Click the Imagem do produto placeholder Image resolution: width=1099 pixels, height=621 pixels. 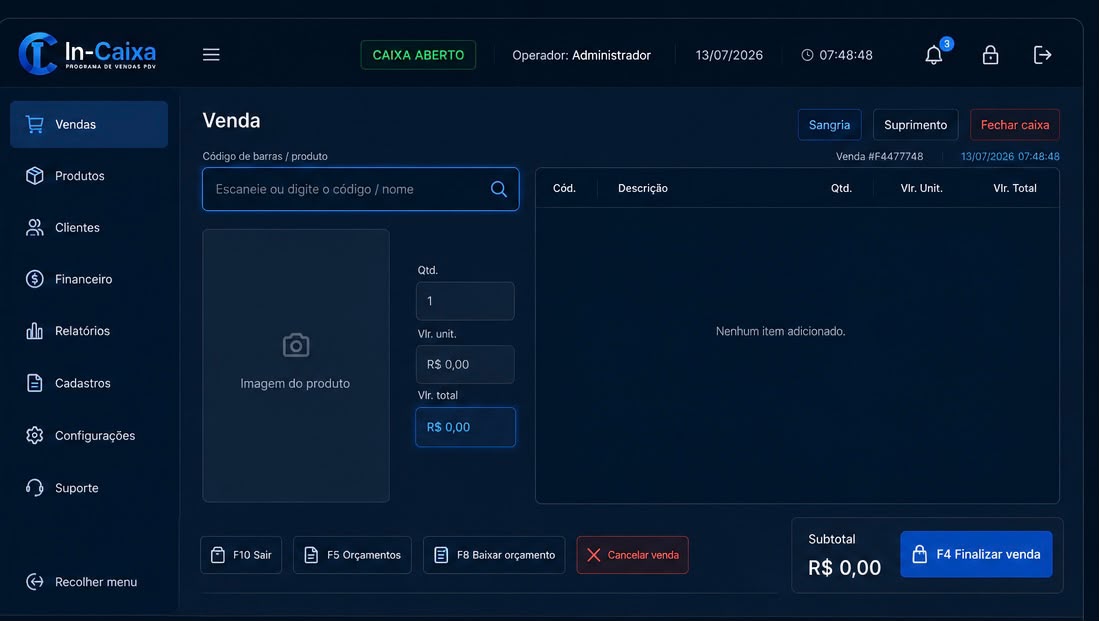click(296, 366)
